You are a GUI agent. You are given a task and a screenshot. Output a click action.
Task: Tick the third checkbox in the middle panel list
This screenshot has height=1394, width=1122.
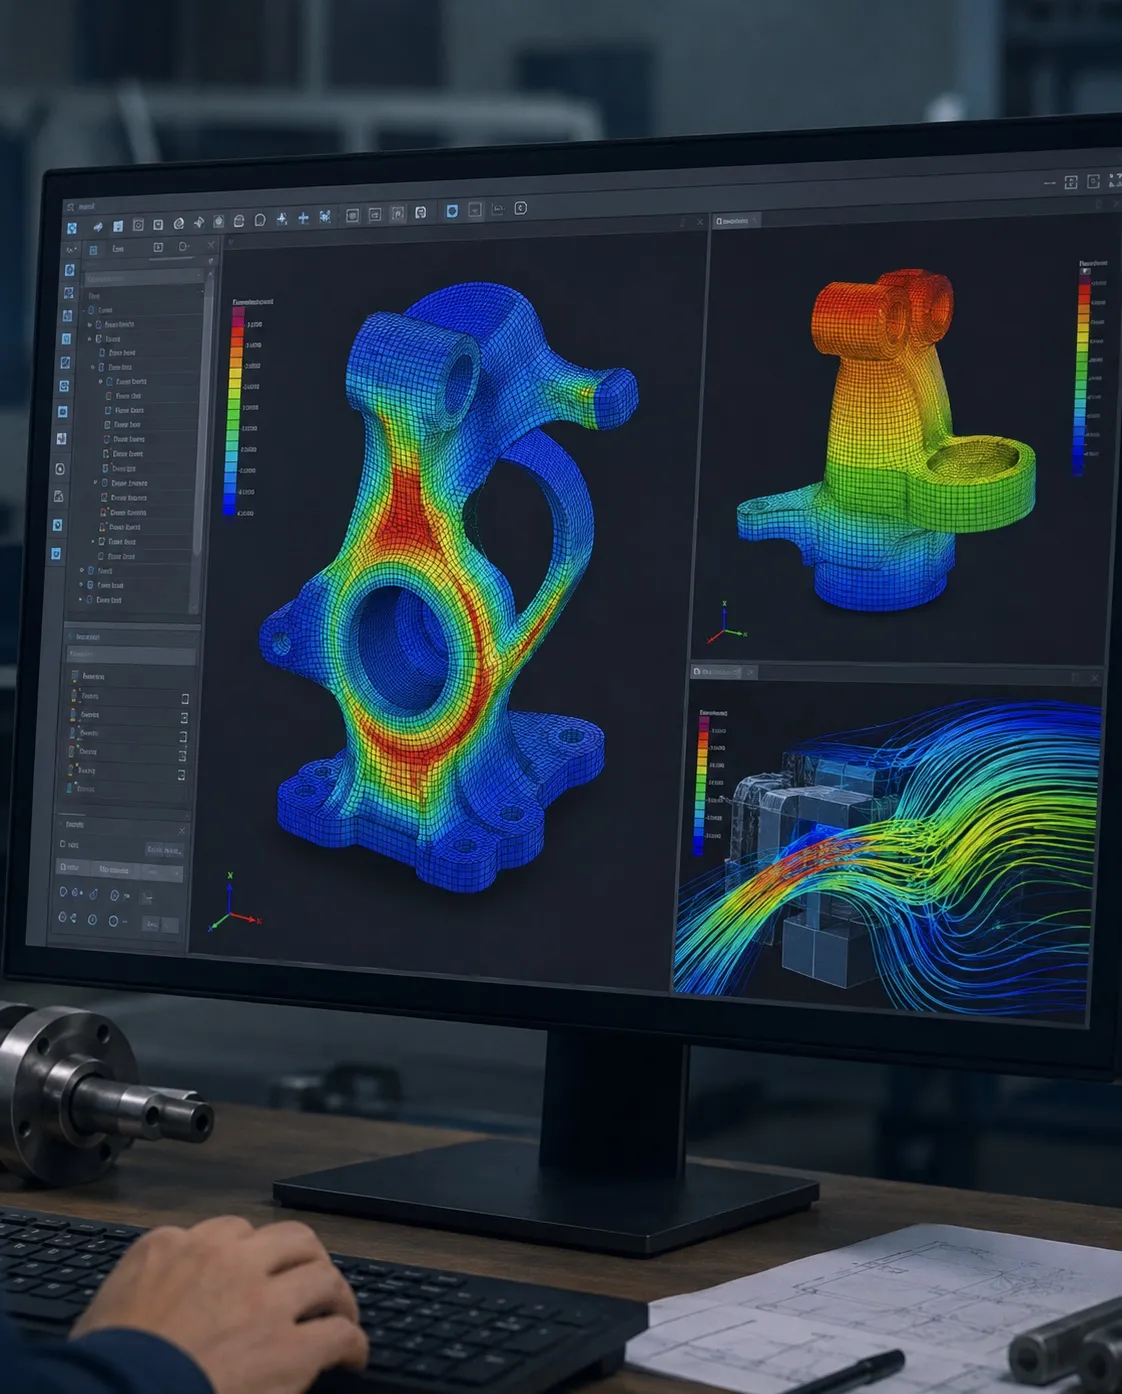click(x=183, y=737)
